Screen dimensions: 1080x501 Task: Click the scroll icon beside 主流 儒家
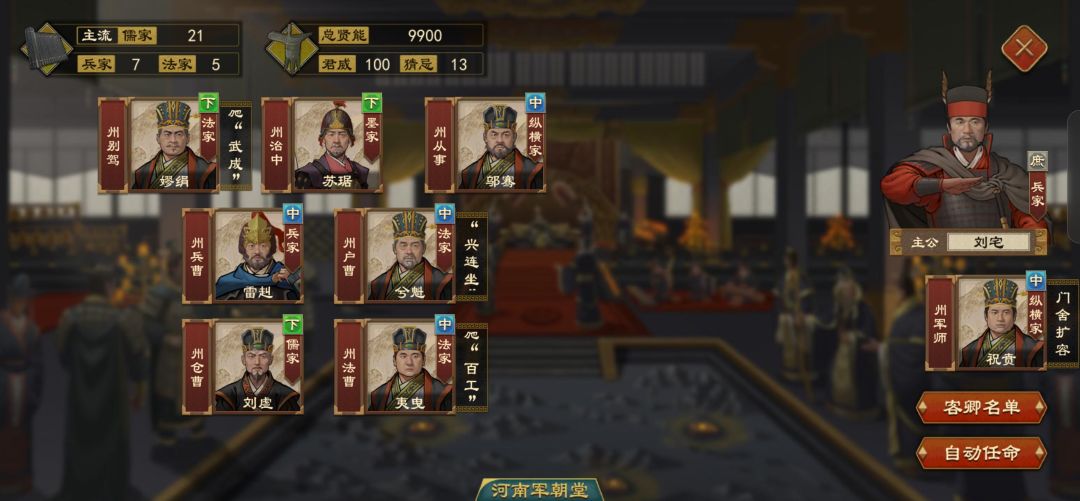coord(47,49)
